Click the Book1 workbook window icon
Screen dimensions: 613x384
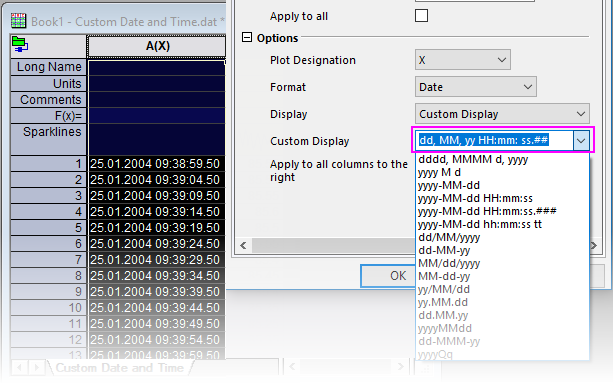point(18,21)
